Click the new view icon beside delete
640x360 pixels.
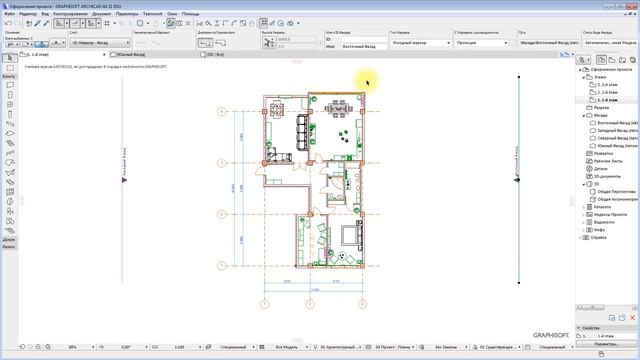[x=622, y=318]
